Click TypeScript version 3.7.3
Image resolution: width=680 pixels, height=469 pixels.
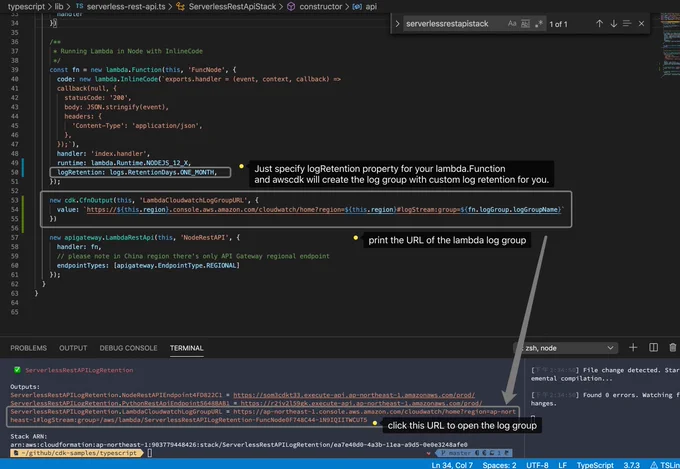[631, 465]
